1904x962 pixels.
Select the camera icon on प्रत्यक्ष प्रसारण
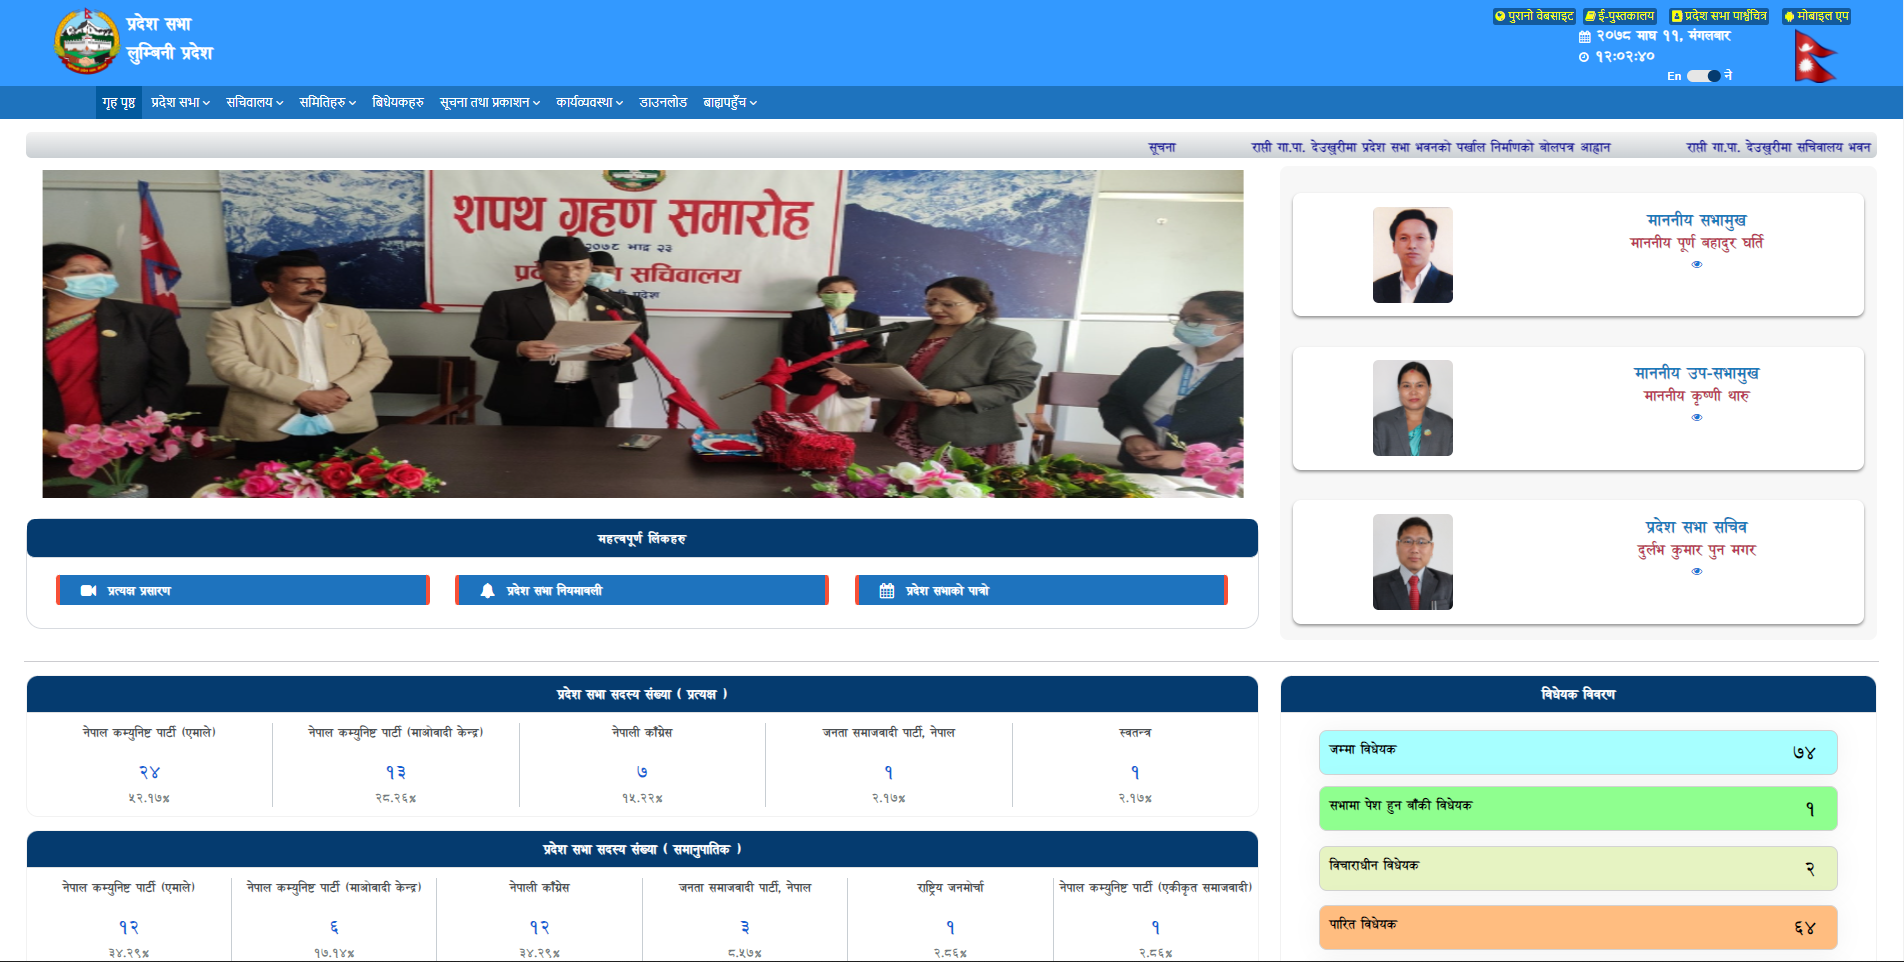point(89,590)
